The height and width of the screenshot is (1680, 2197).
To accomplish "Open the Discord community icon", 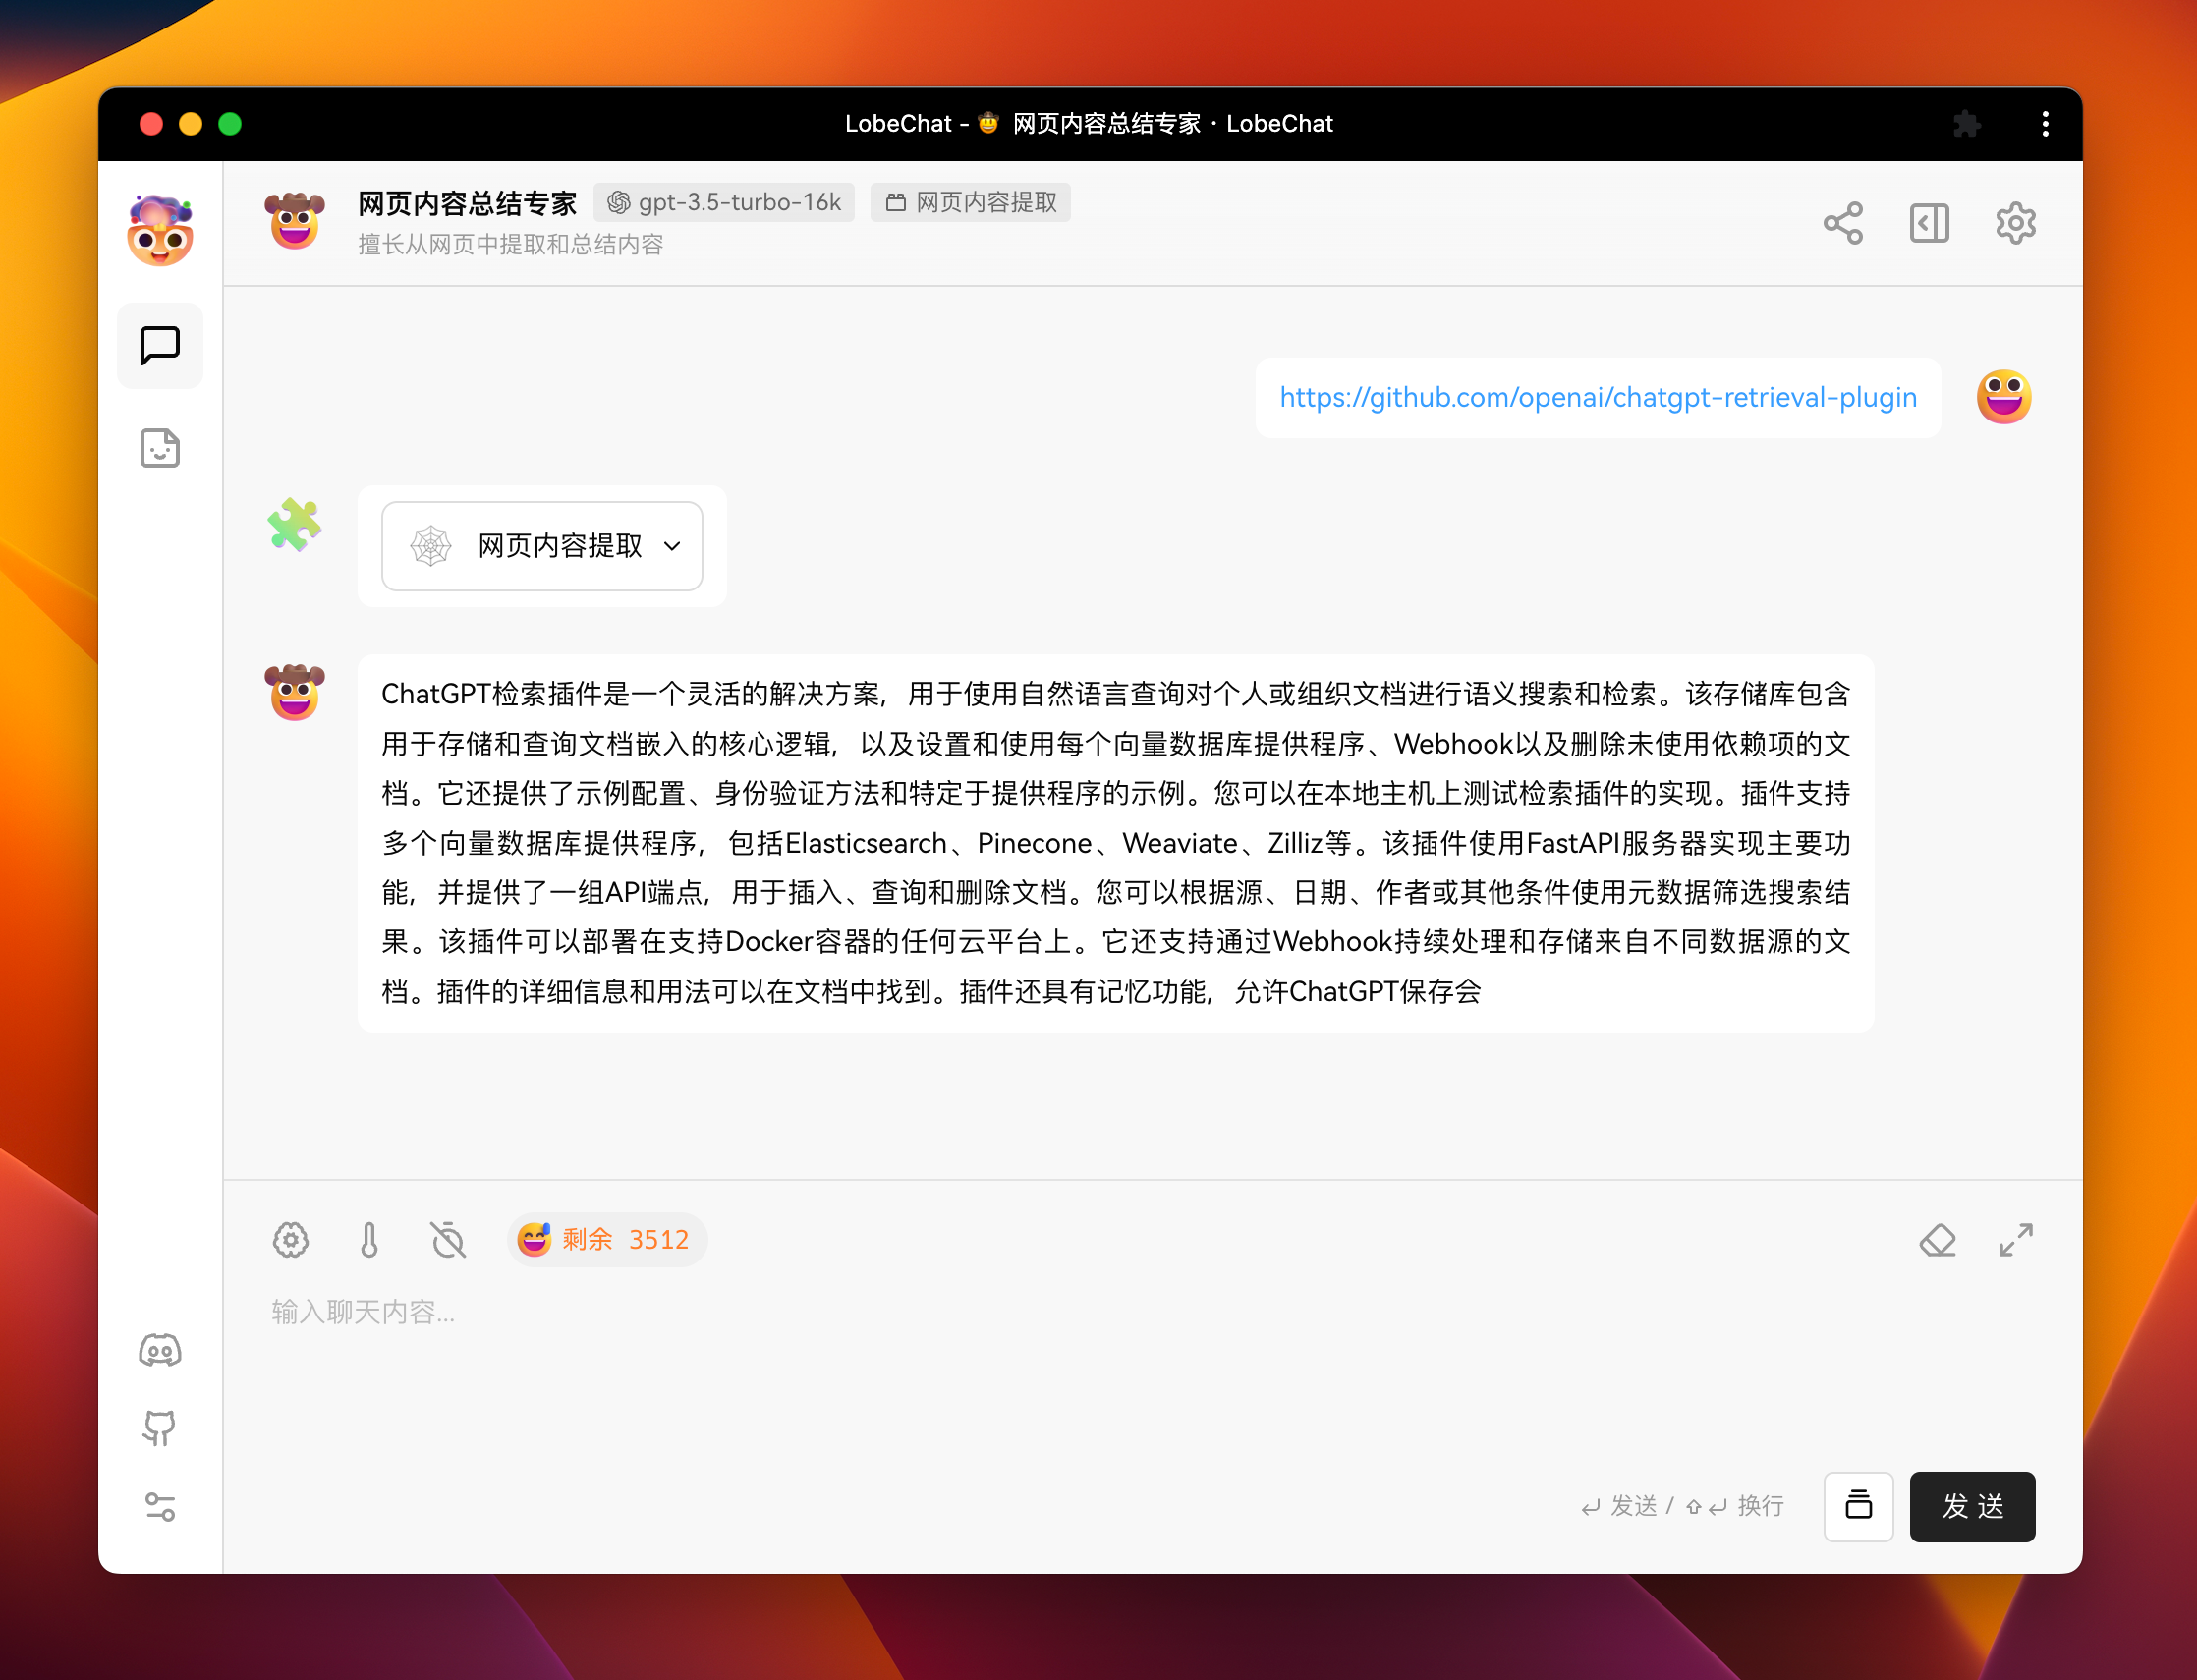I will [160, 1350].
